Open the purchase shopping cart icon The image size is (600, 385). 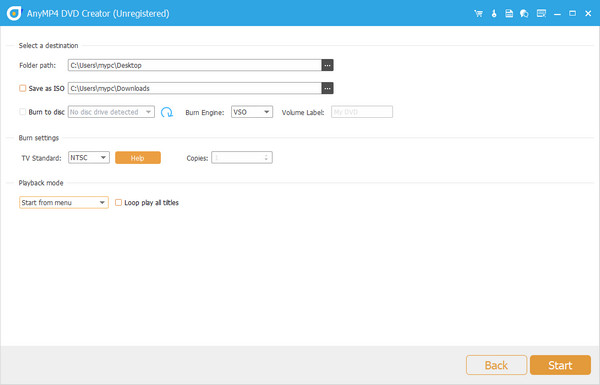pos(478,14)
